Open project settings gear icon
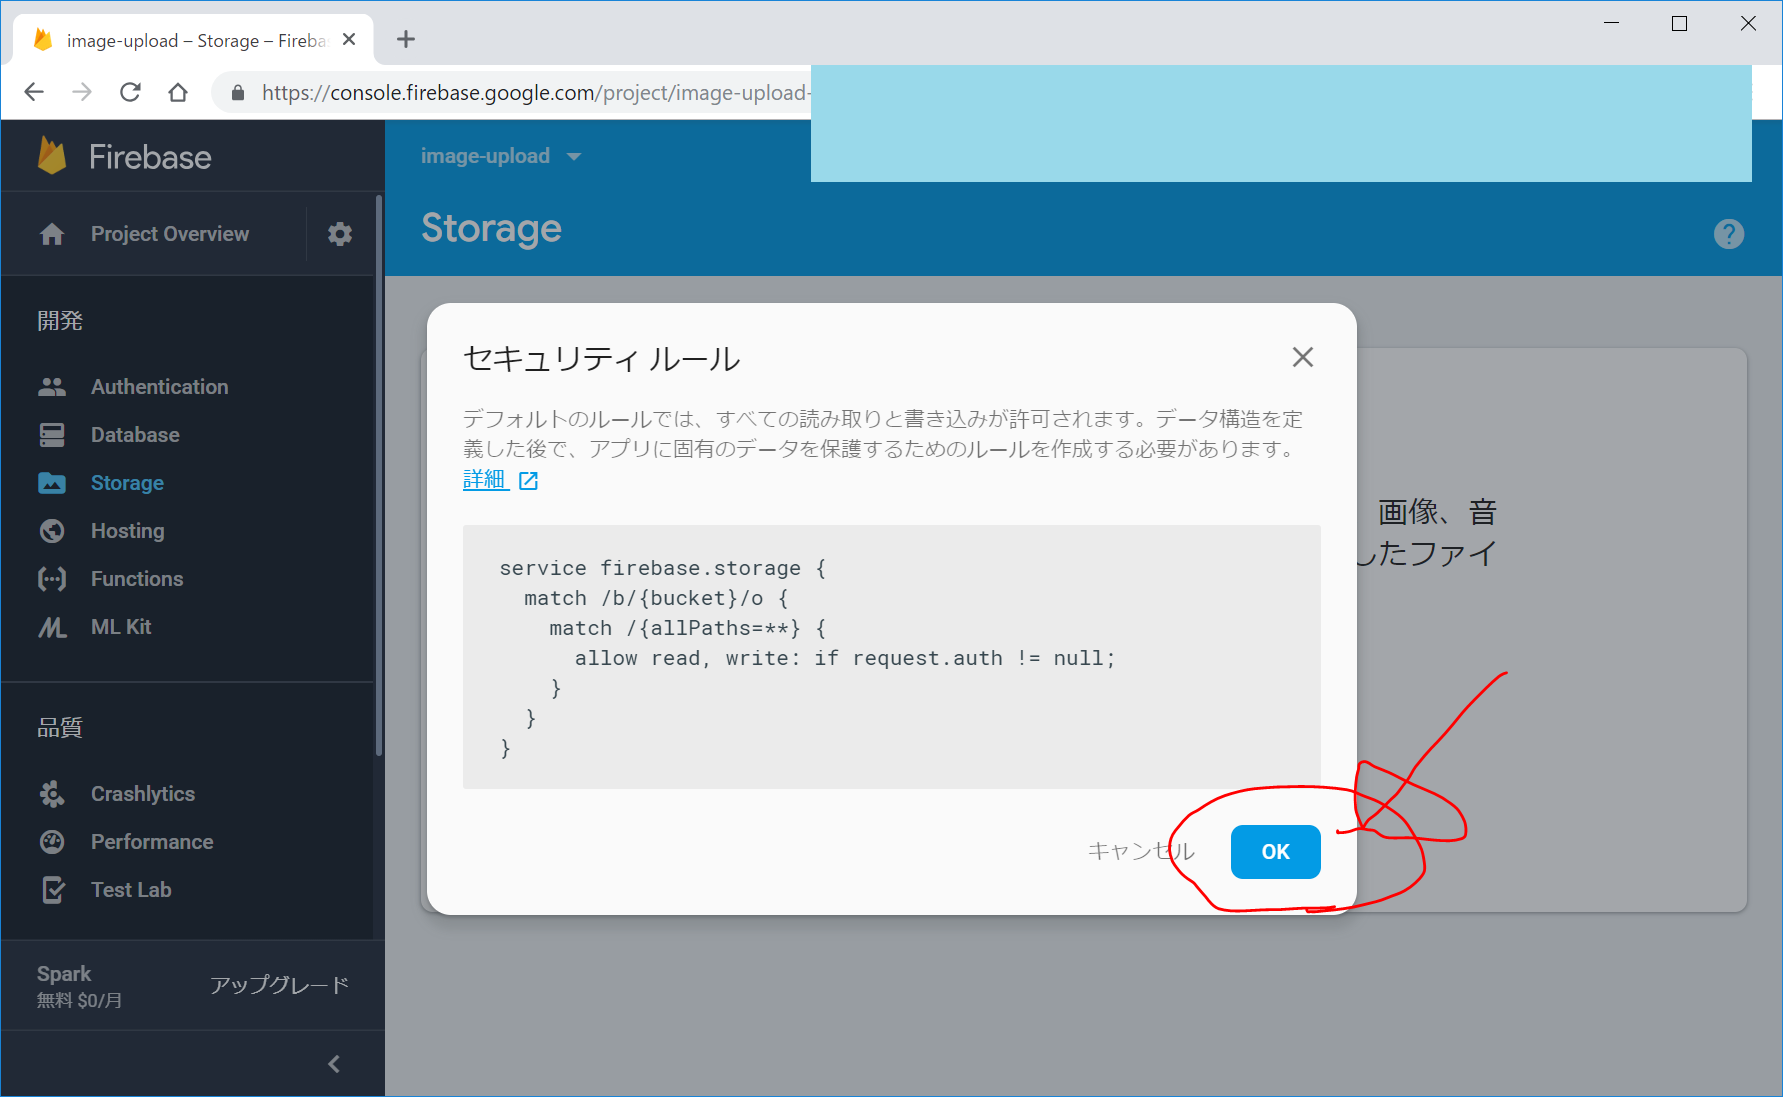The height and width of the screenshot is (1097, 1783). pos(340,234)
